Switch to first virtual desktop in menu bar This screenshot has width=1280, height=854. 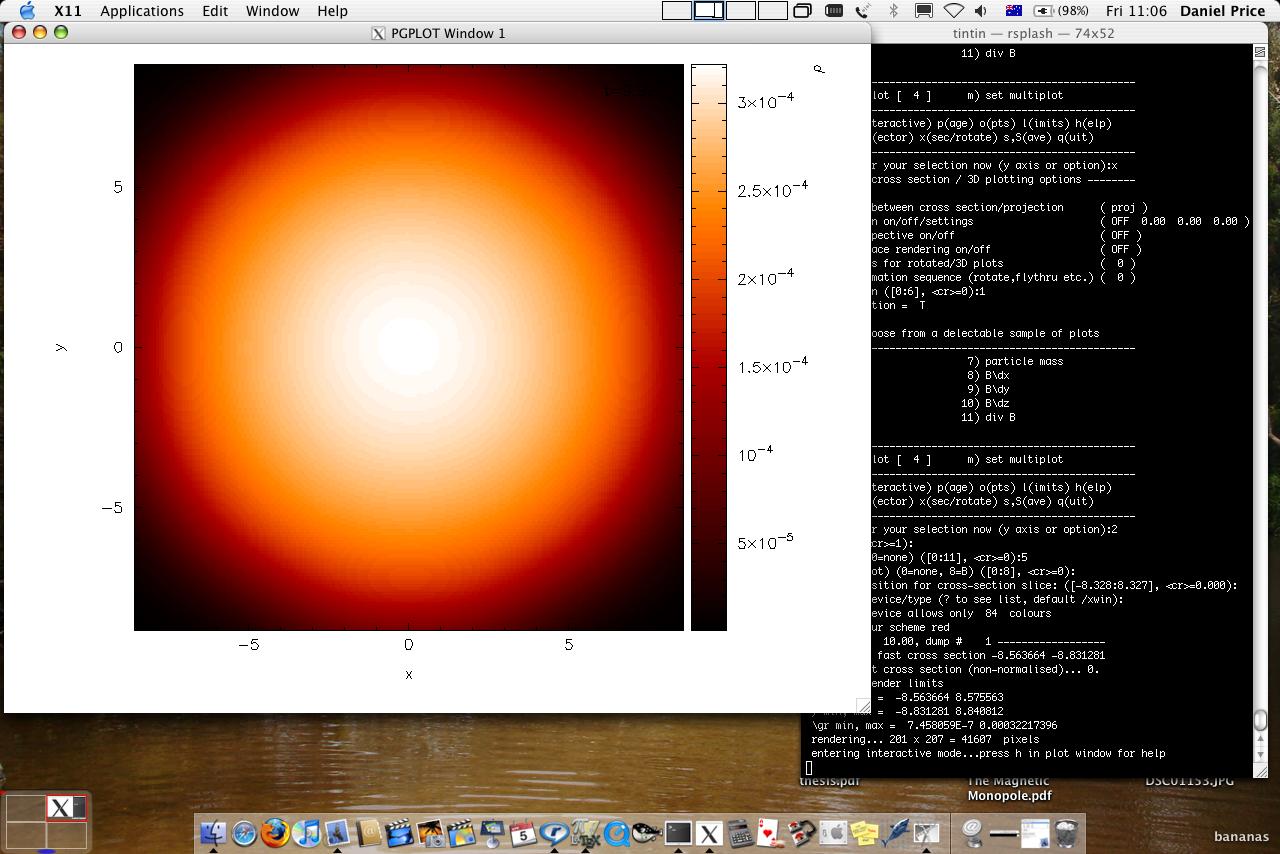[x=677, y=11]
